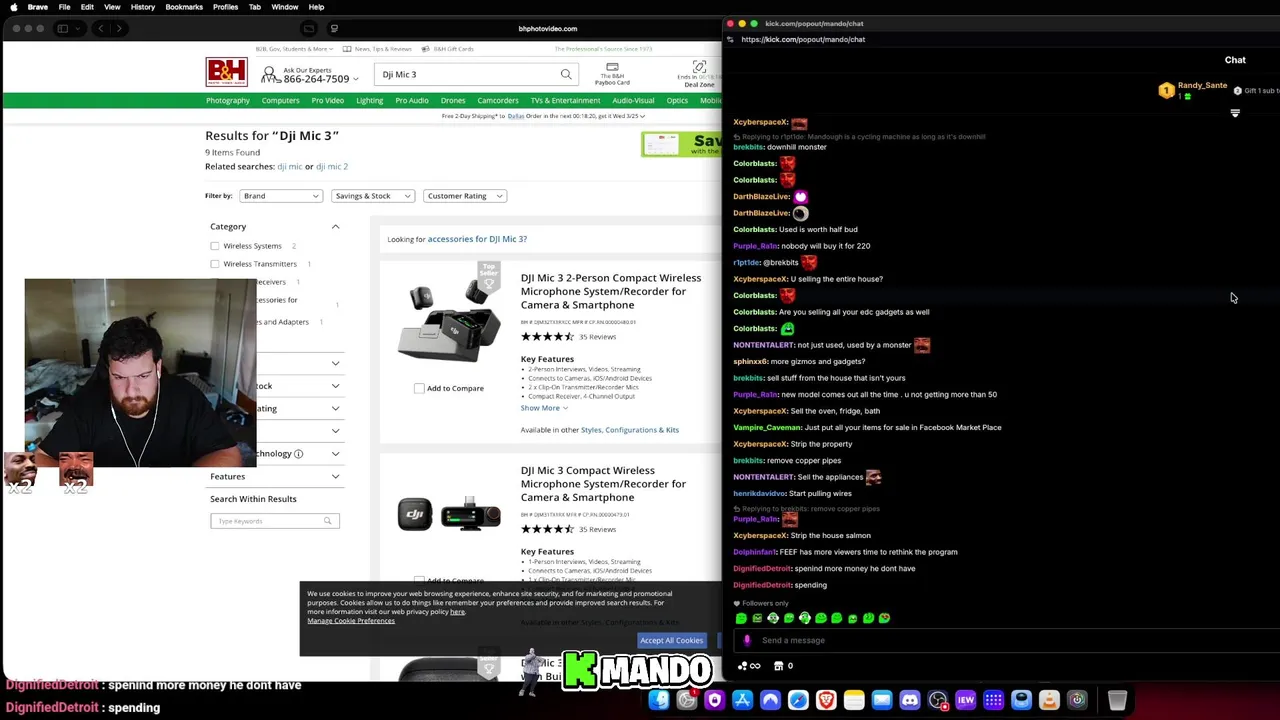Open the Photography category tab
The image size is (1280, 720).
point(228,100)
